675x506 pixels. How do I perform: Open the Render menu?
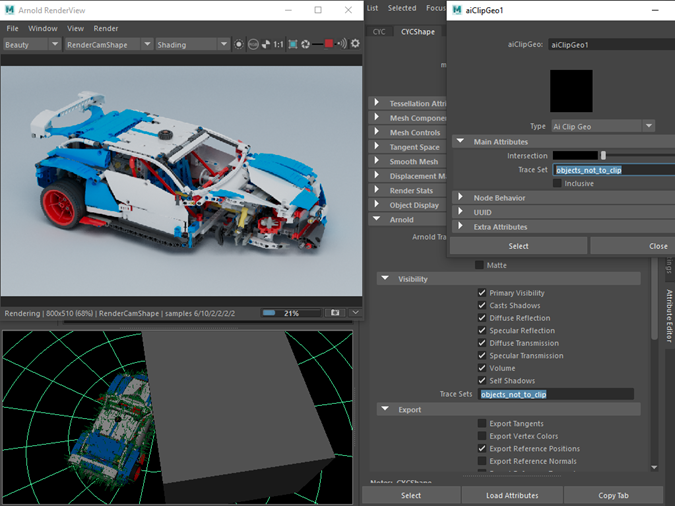[105, 28]
